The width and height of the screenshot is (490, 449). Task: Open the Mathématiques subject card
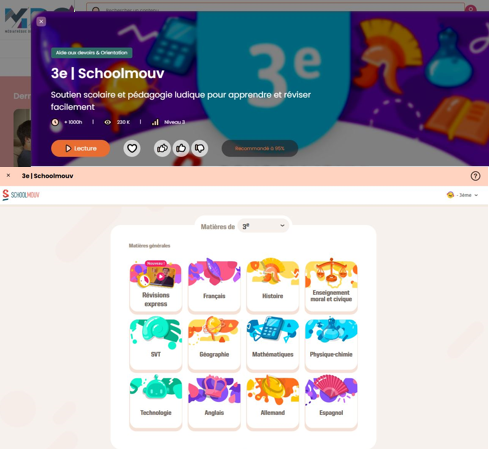tap(273, 344)
